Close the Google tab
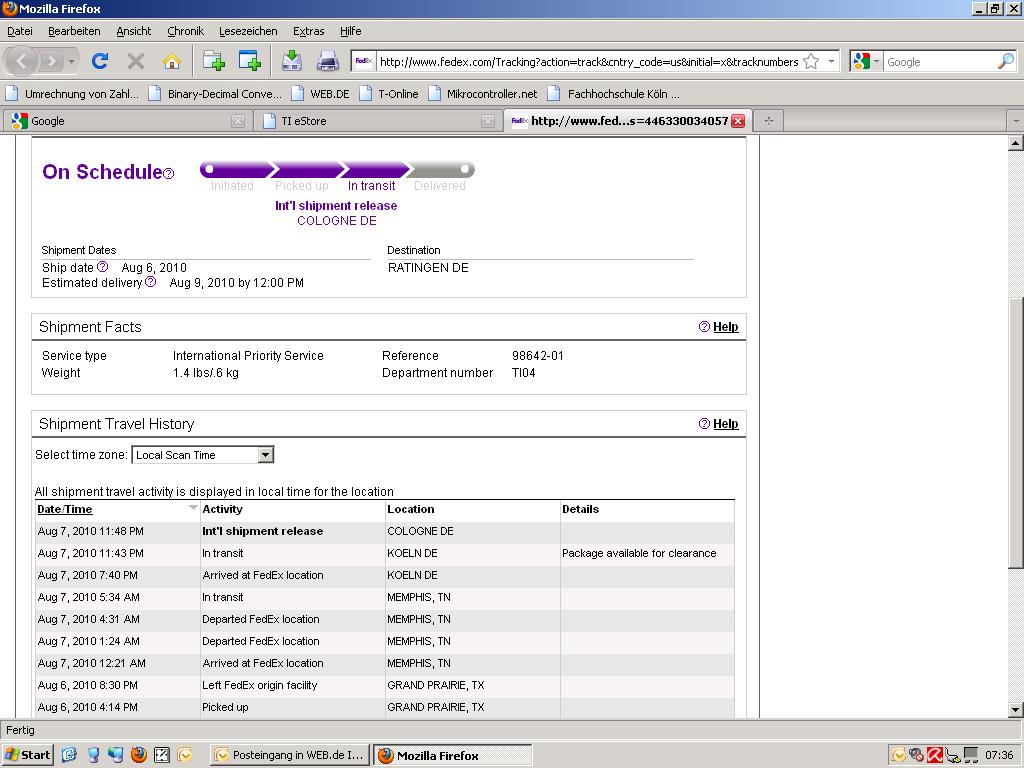The height and width of the screenshot is (768, 1024). [x=238, y=121]
